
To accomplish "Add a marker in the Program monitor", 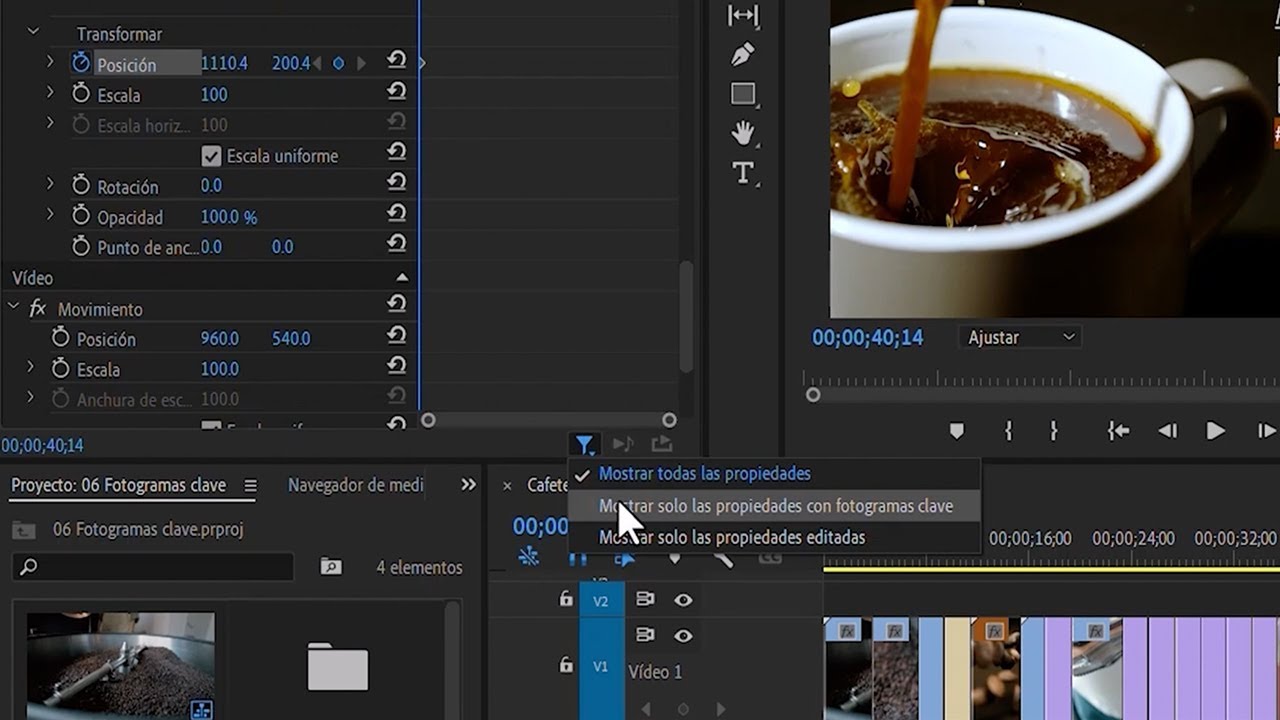I will [x=957, y=430].
